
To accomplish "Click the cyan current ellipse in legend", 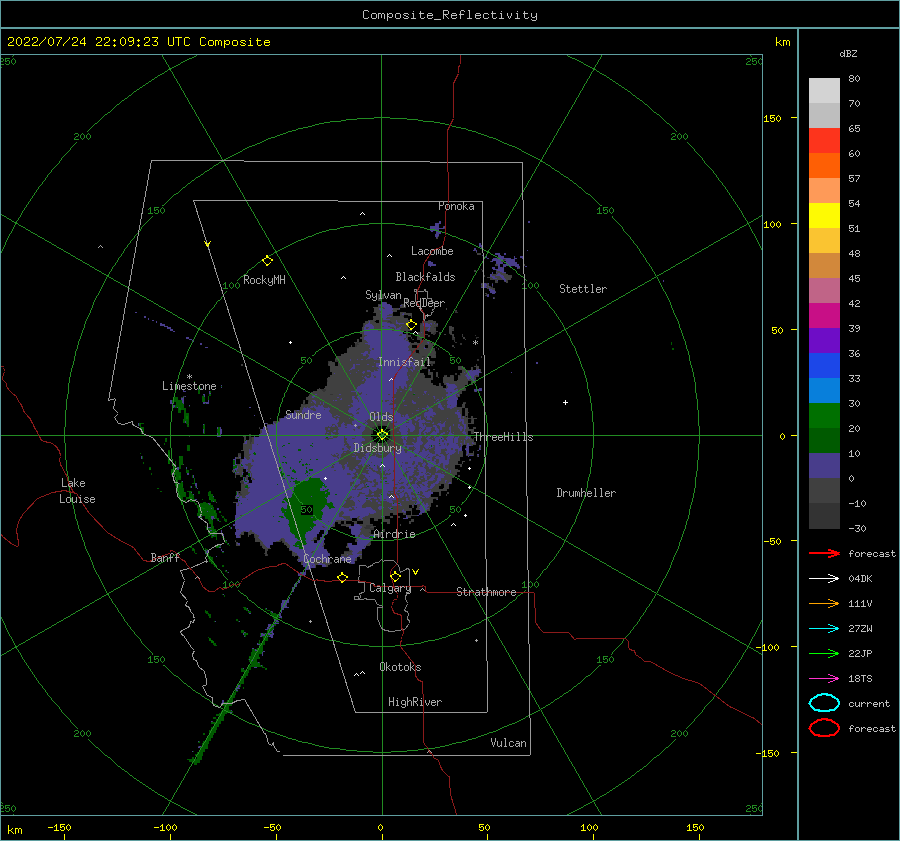I will [824, 703].
